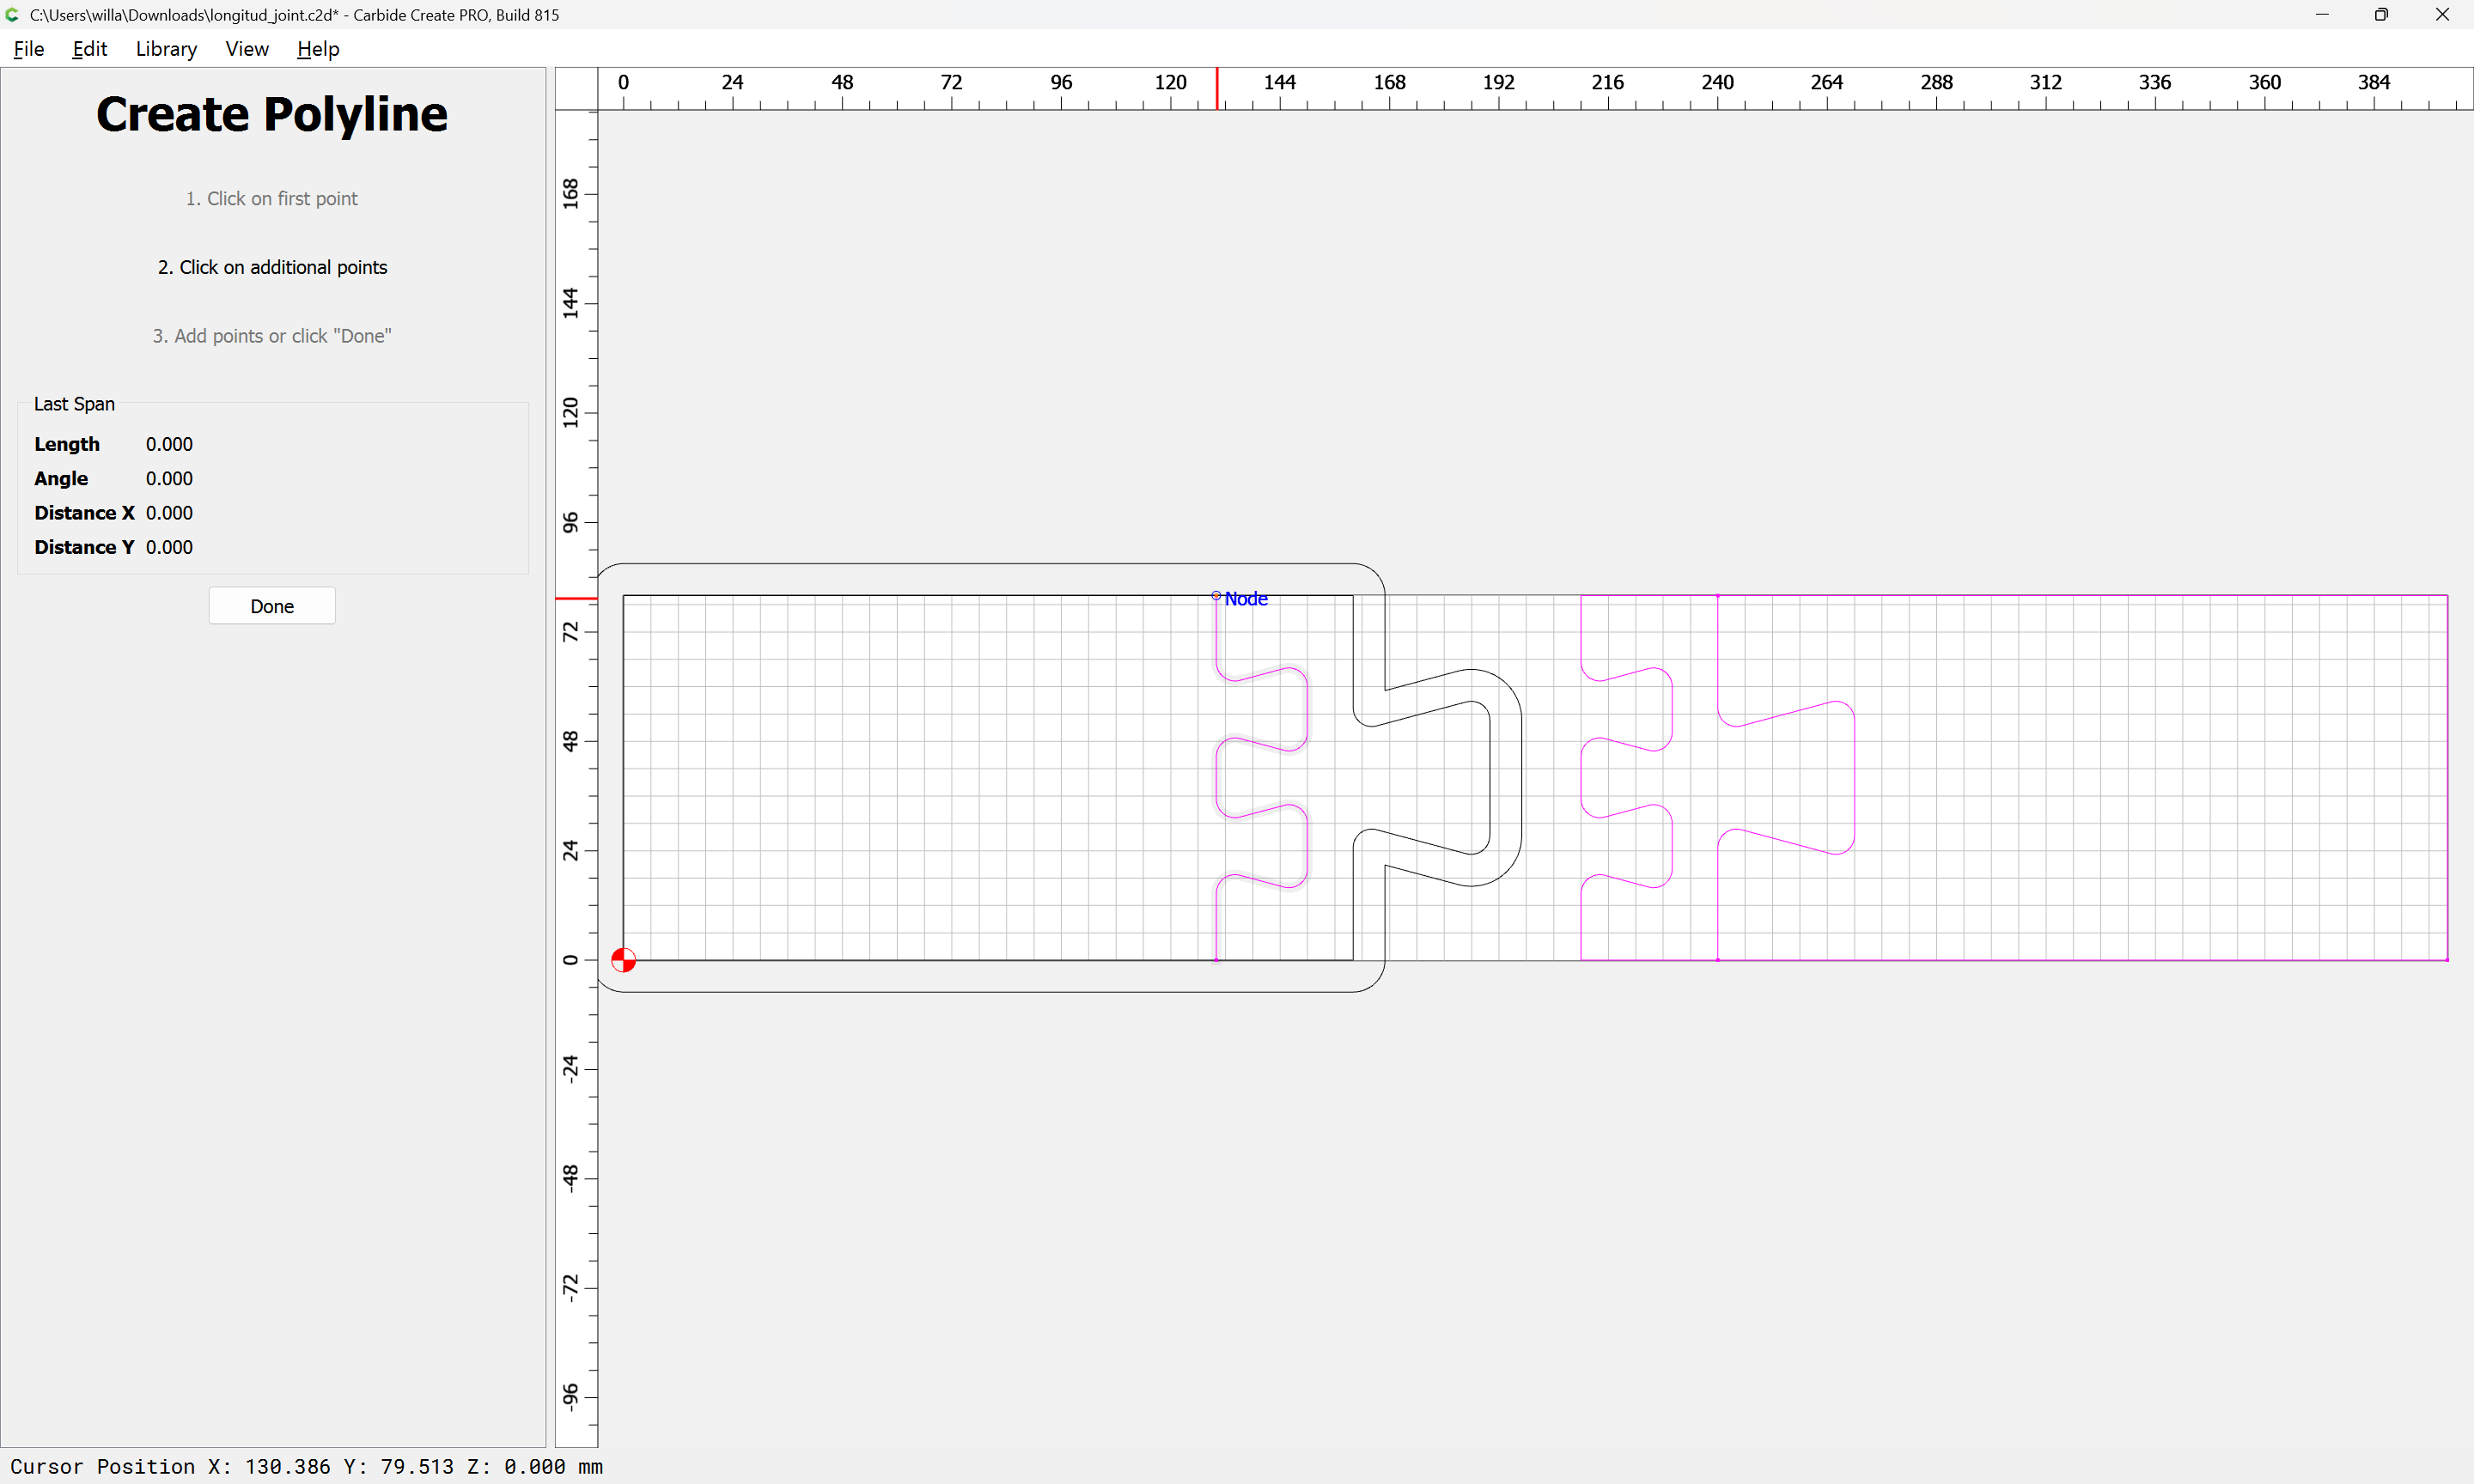Click the Last Span group label
Screen dimensions: 2474x1484
[x=74, y=404]
